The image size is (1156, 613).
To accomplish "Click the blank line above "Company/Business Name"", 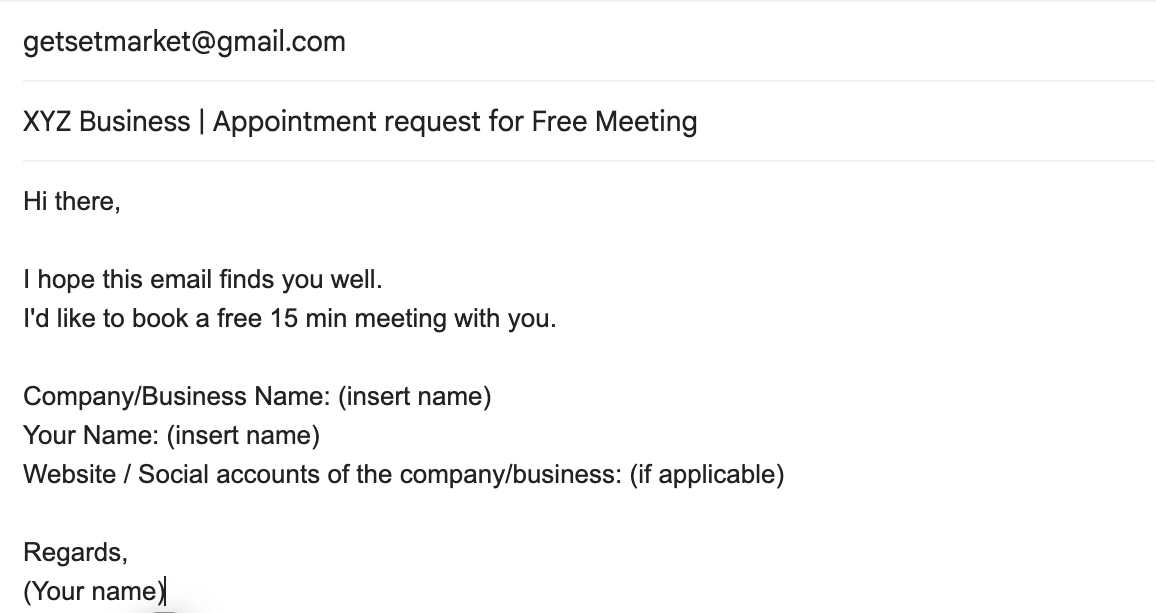I will [x=300, y=358].
